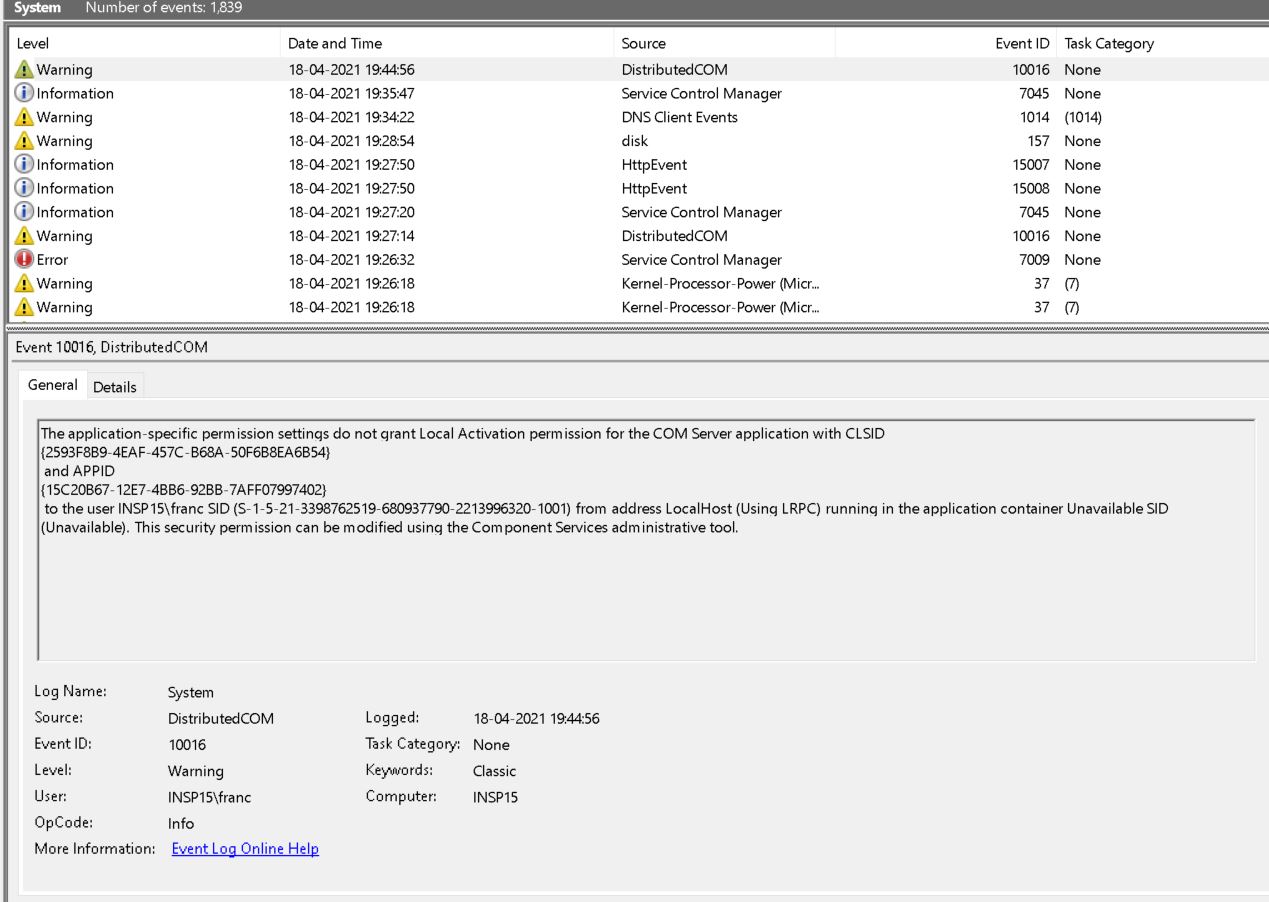Click the 18-04-2021 19:27:14 date cell
Viewport: 1269px width, 902px height.
point(350,236)
